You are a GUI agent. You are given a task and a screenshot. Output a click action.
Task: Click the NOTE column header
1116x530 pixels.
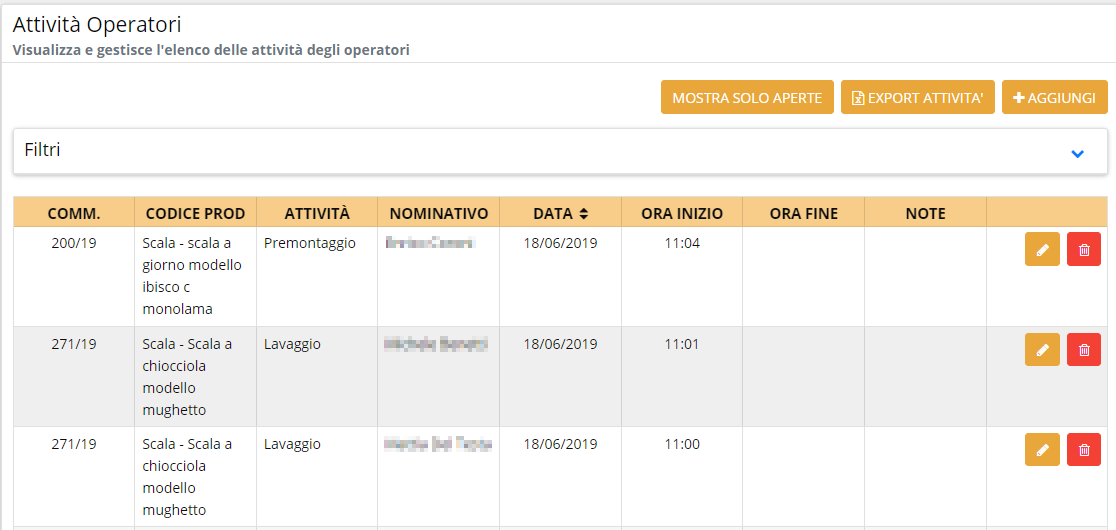(925, 213)
